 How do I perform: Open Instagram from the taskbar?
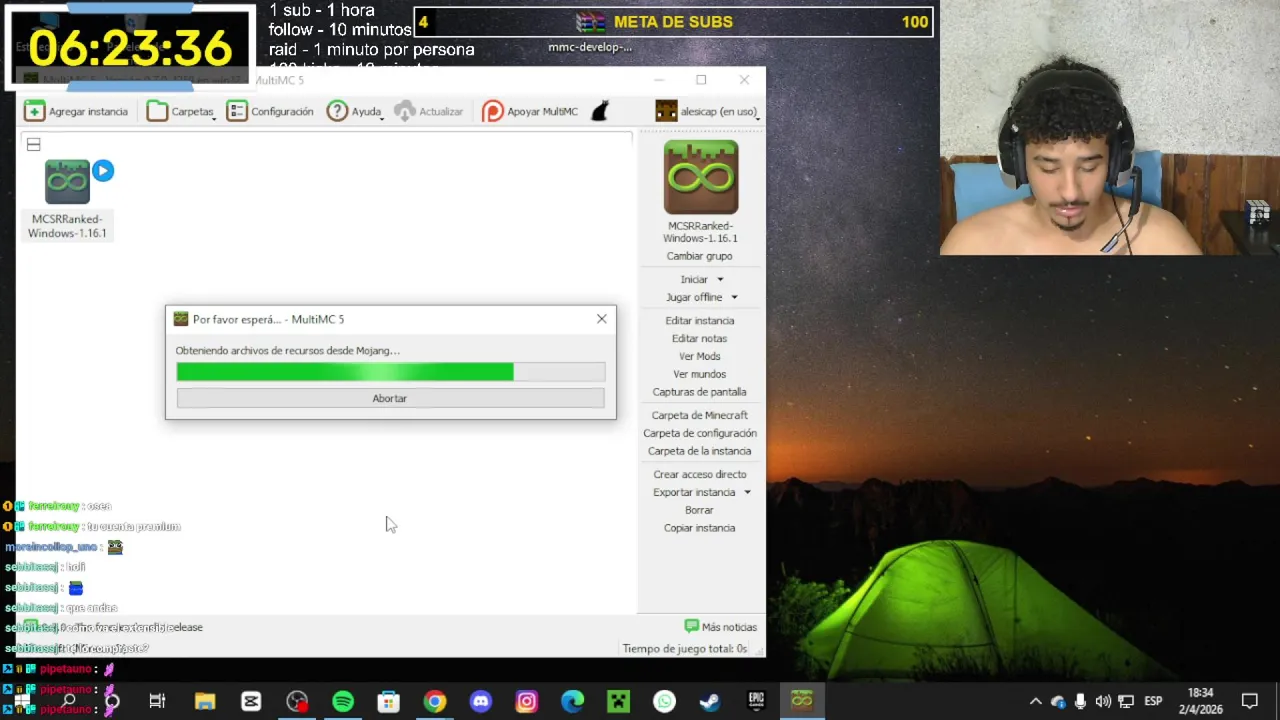click(x=526, y=702)
